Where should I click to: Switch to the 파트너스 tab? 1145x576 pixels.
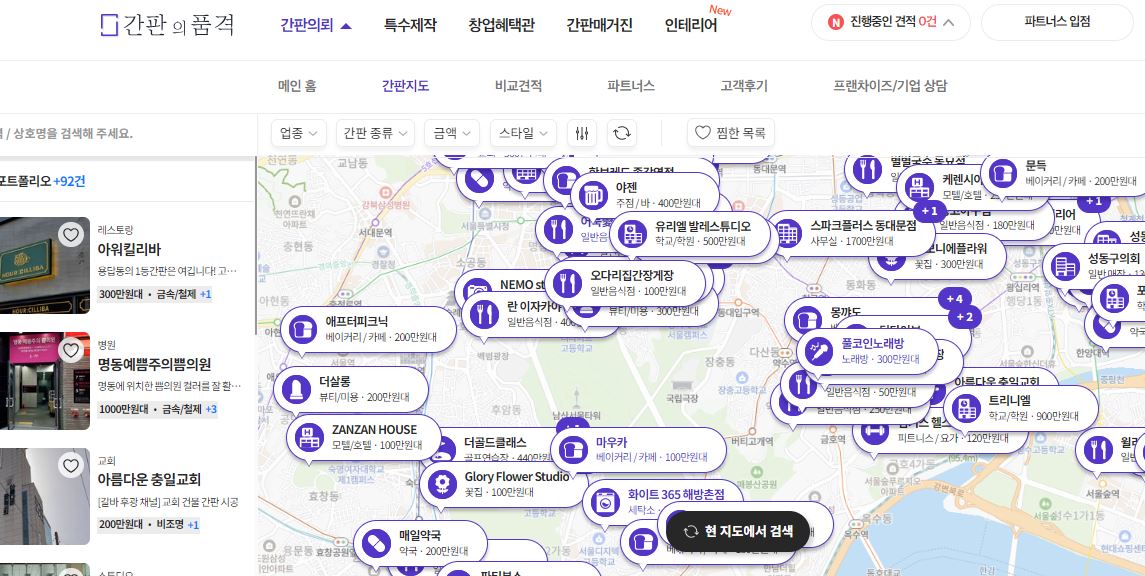[x=631, y=85]
